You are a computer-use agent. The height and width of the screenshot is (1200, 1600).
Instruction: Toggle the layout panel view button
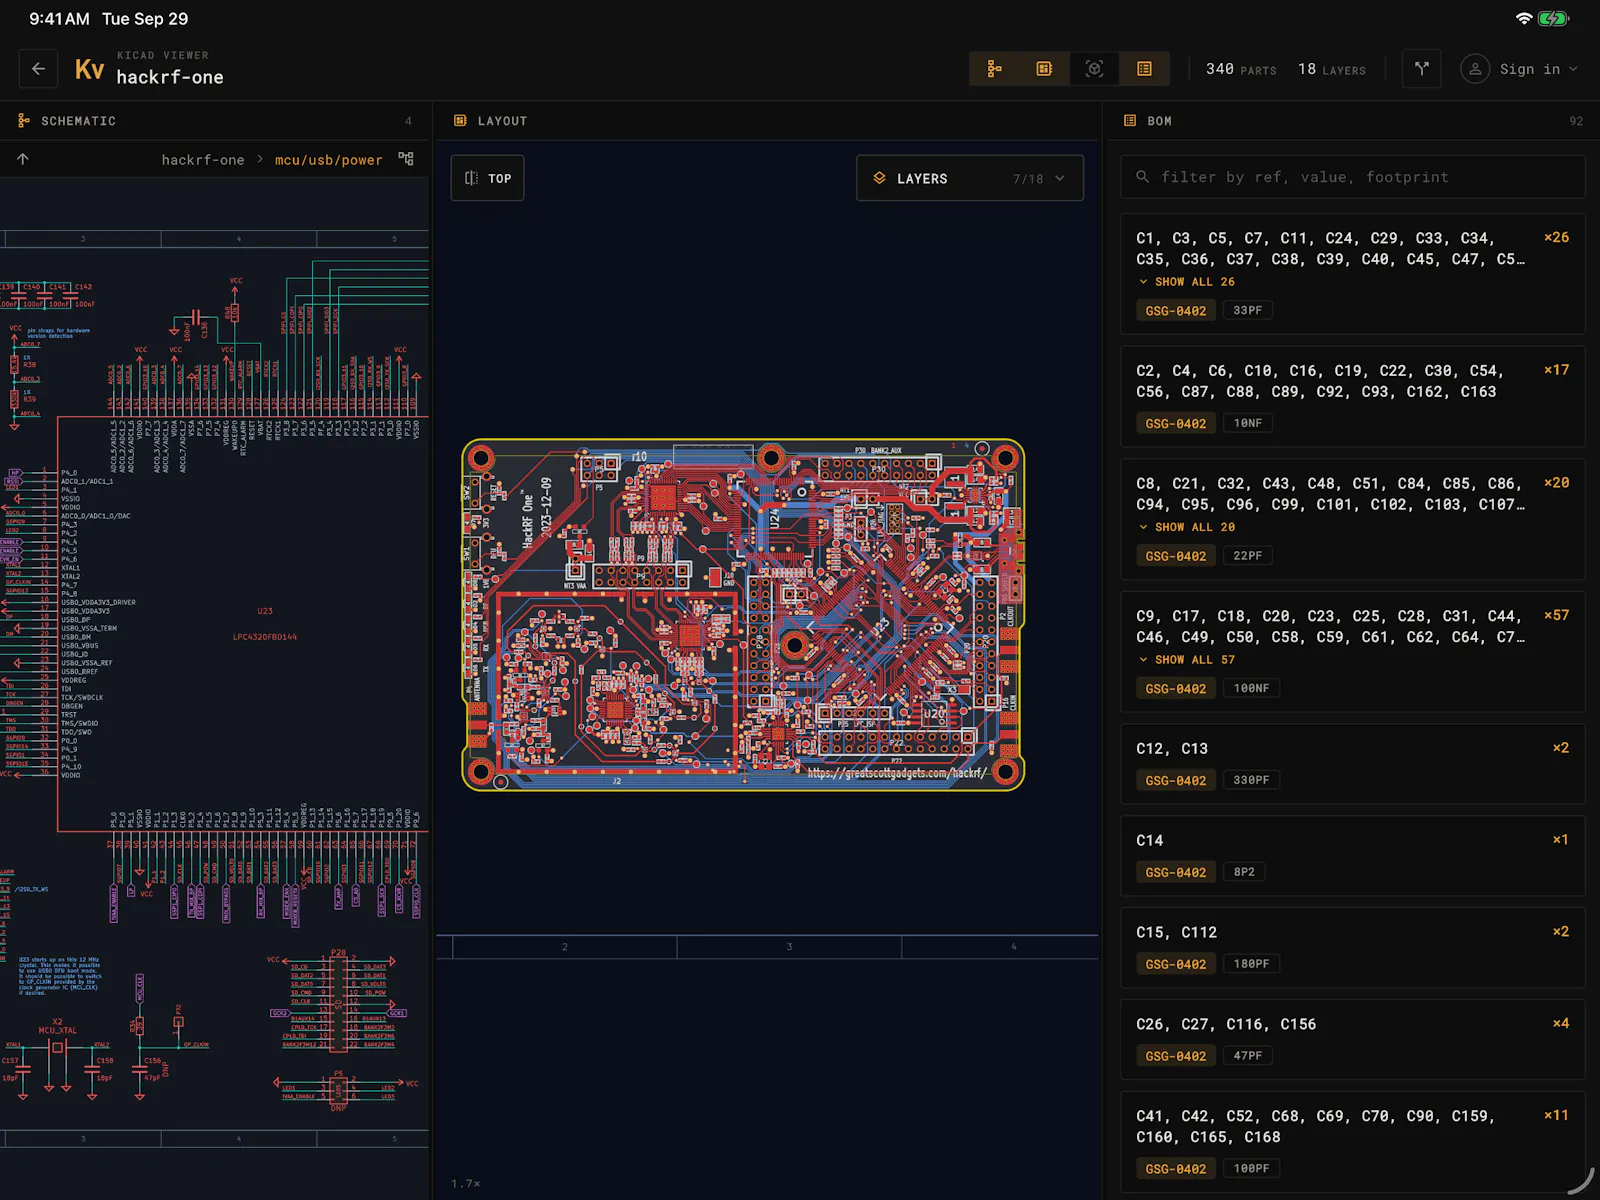click(1044, 69)
